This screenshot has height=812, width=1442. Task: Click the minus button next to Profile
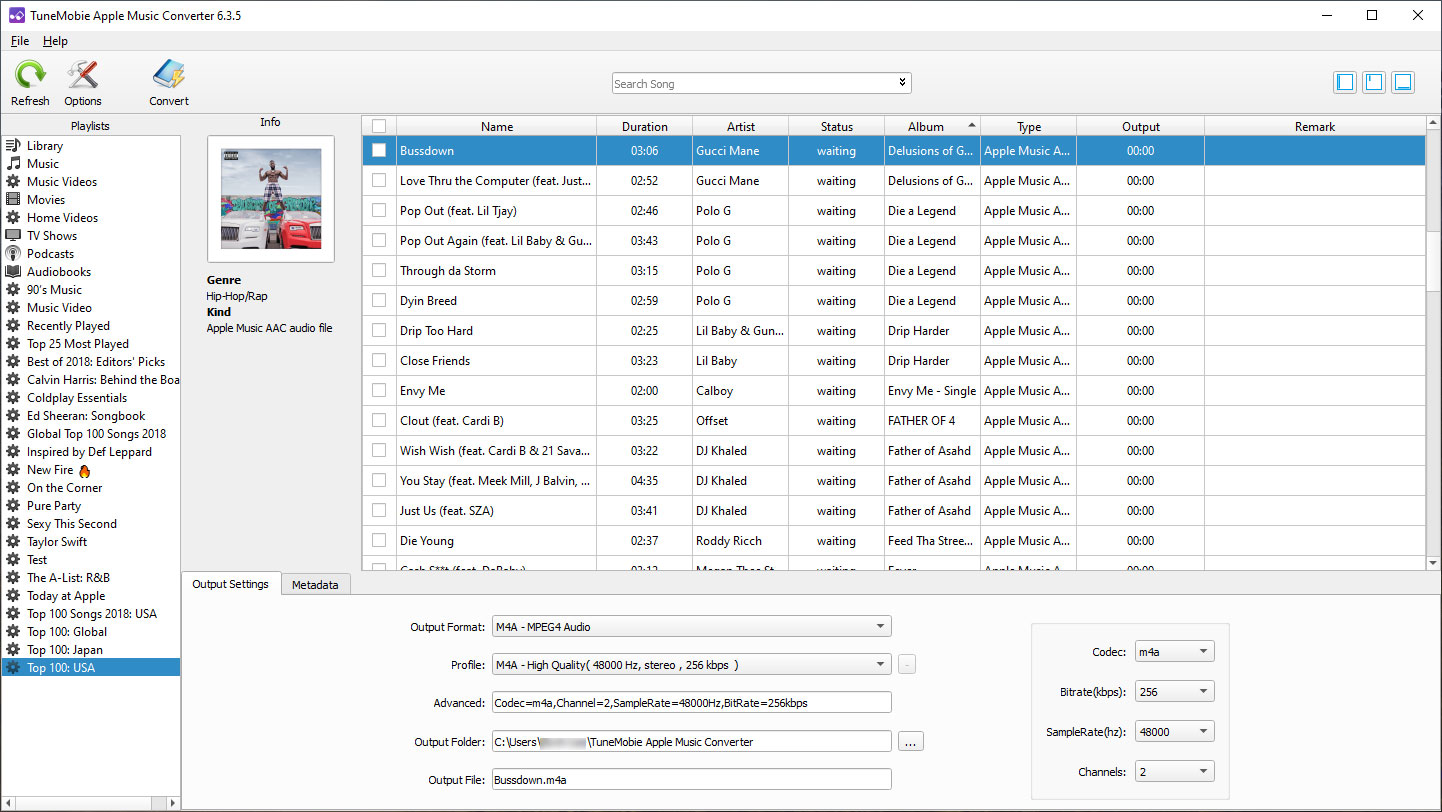pyautogui.click(x=907, y=665)
